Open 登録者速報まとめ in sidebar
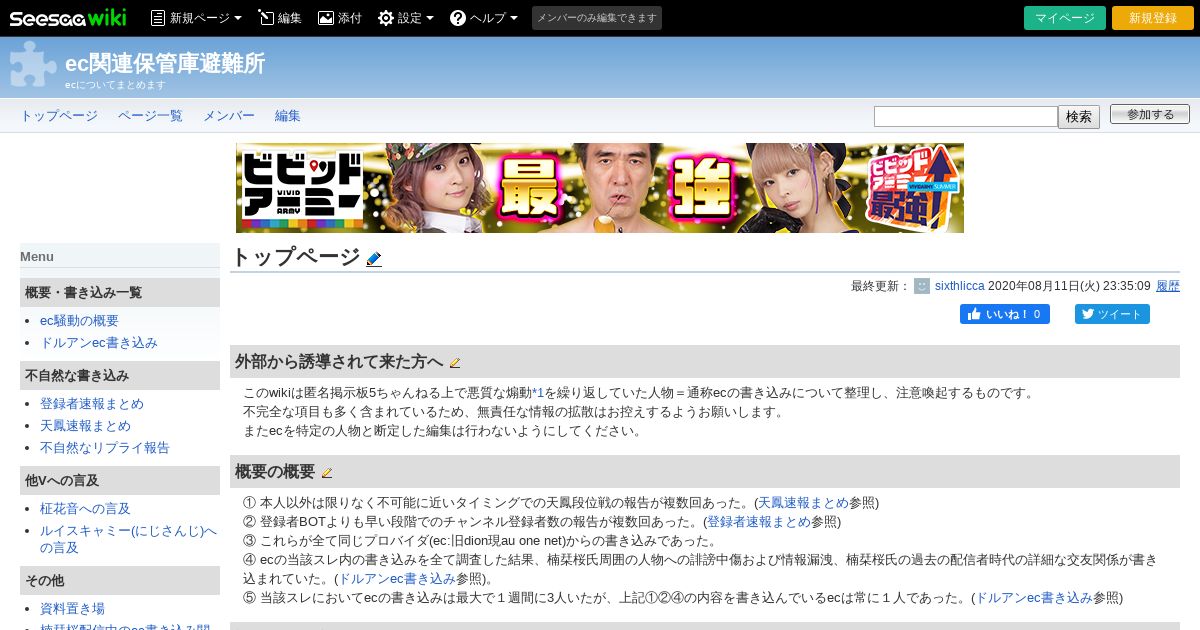 [x=92, y=404]
